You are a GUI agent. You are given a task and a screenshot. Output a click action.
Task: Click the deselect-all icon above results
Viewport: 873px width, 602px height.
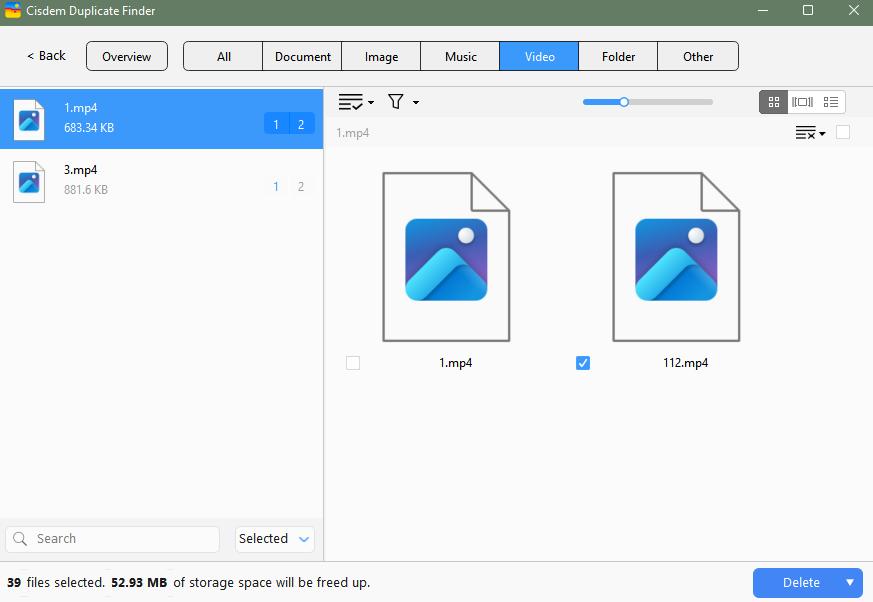coord(806,132)
